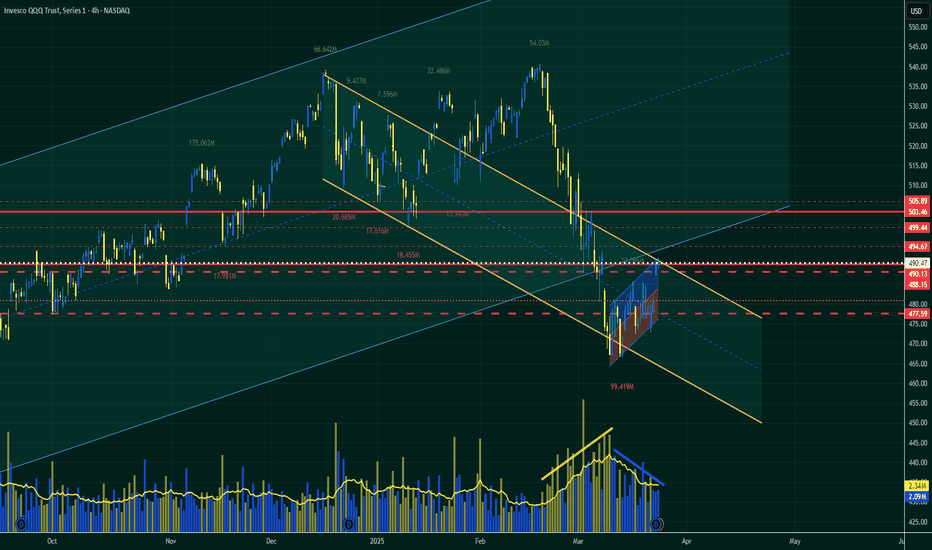Click the red 99.419M volume annotation

[622, 386]
